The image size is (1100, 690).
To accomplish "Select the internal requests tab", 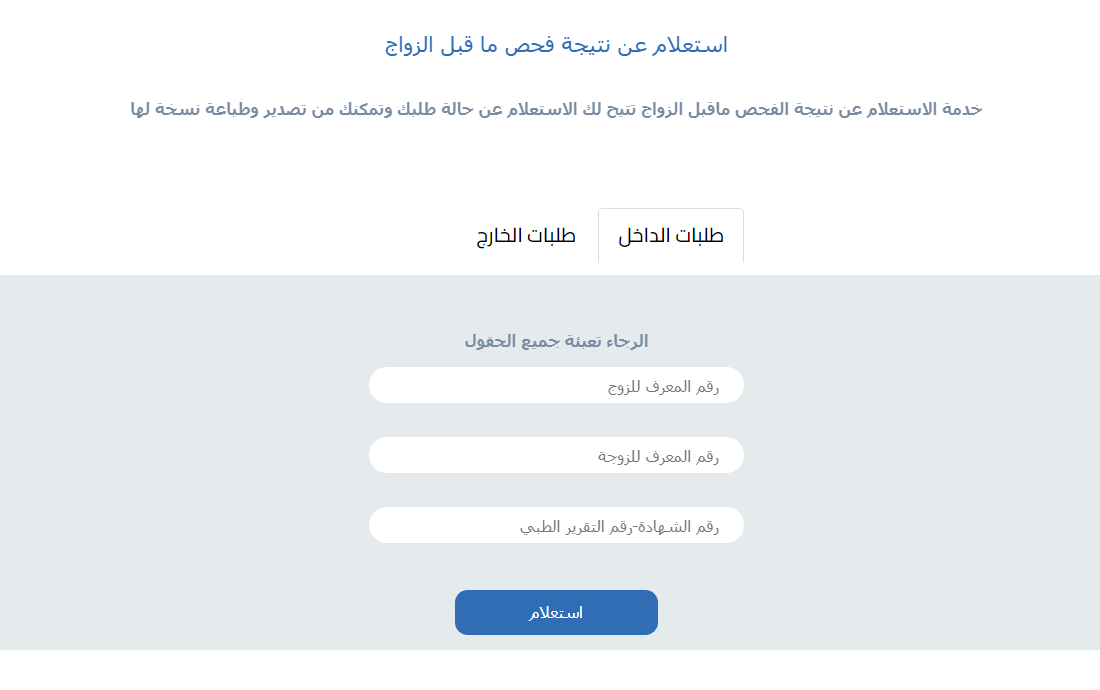I will (x=671, y=237).
